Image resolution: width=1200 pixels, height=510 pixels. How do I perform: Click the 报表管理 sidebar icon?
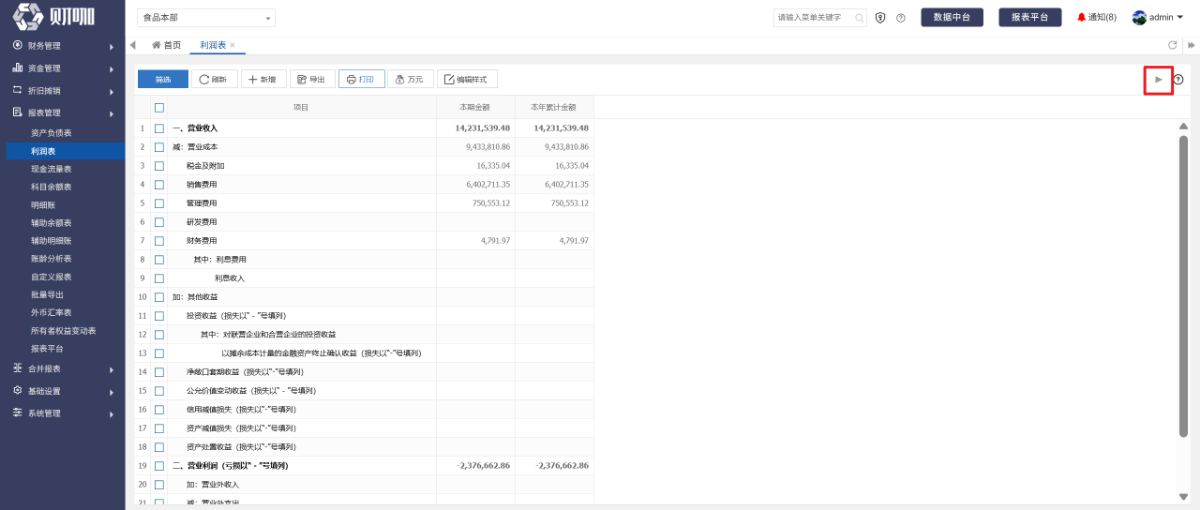[x=18, y=112]
